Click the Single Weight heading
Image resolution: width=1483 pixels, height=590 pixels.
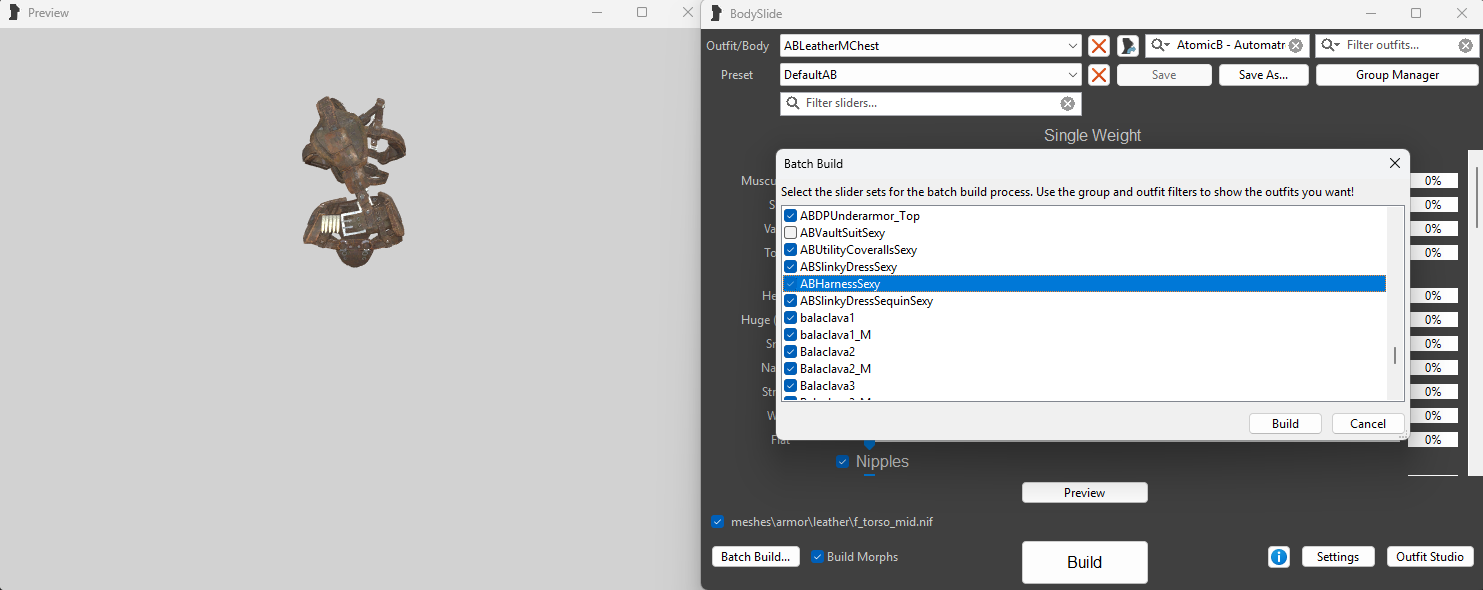tap(1092, 135)
